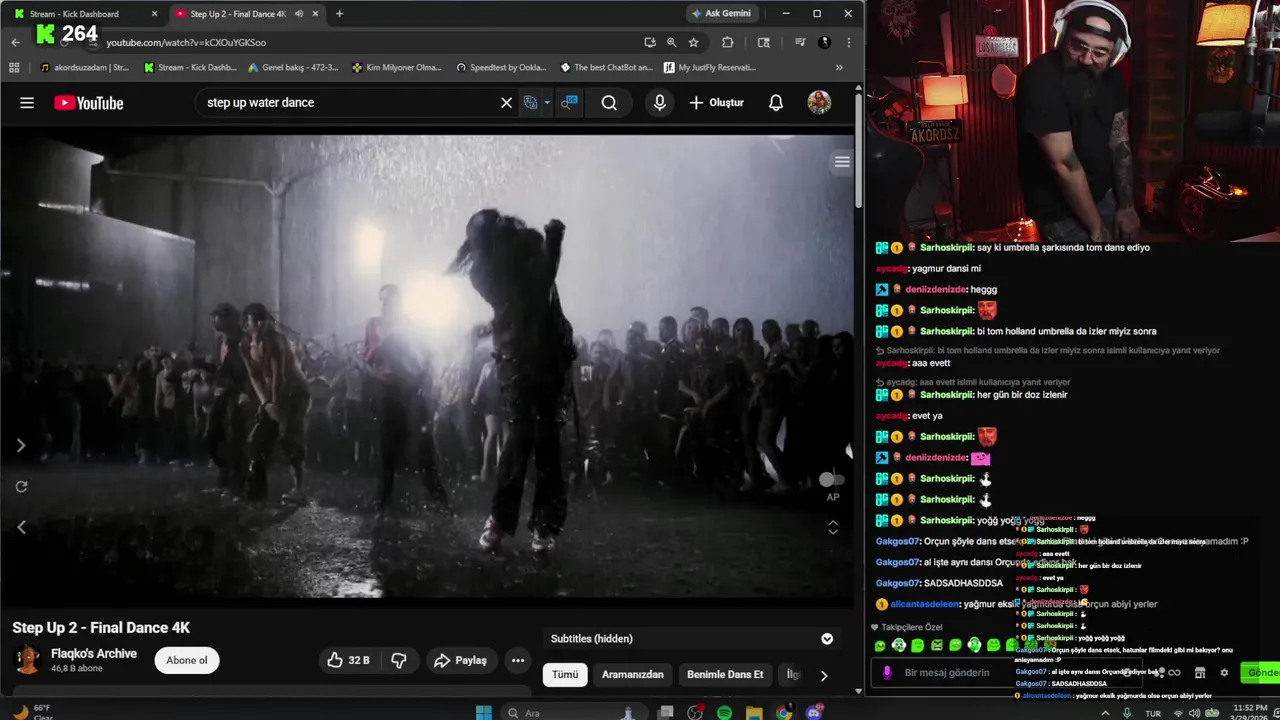The height and width of the screenshot is (720, 1280).
Task: Open the Oluştur create button
Action: click(717, 103)
